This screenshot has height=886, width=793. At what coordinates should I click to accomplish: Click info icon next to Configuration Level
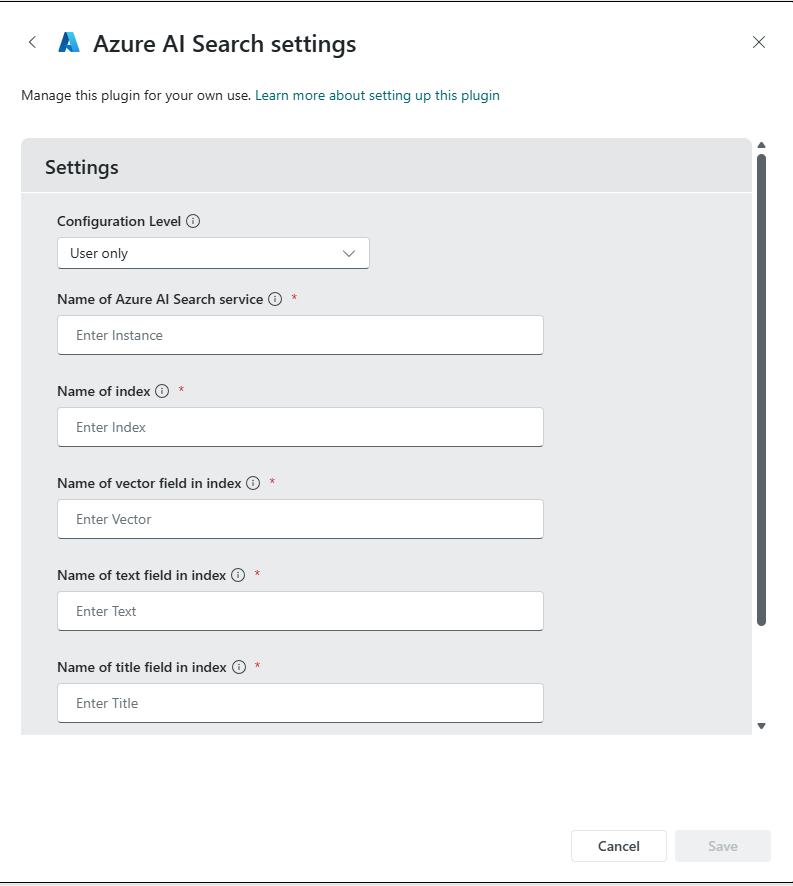(193, 221)
